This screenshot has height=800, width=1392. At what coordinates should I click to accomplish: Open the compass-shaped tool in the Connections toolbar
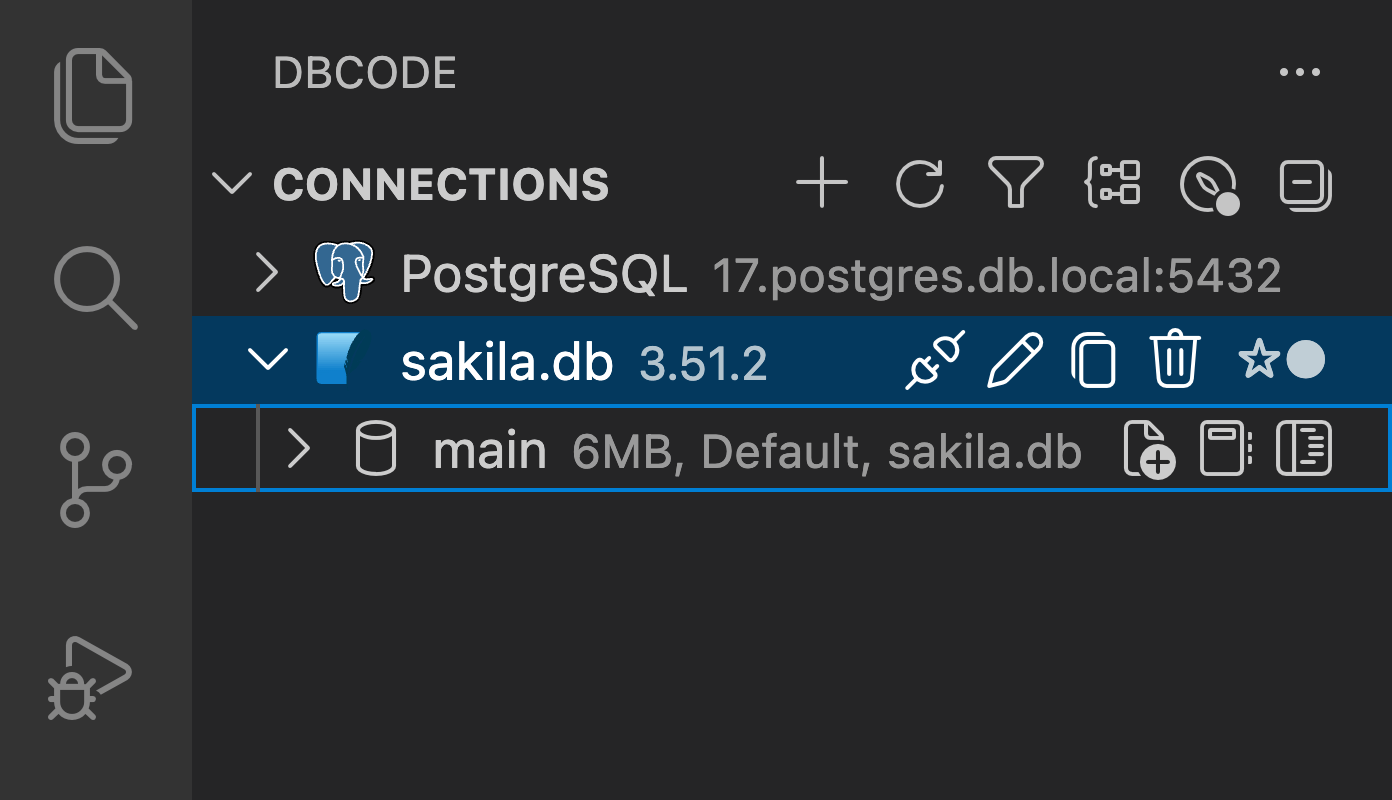click(1209, 183)
